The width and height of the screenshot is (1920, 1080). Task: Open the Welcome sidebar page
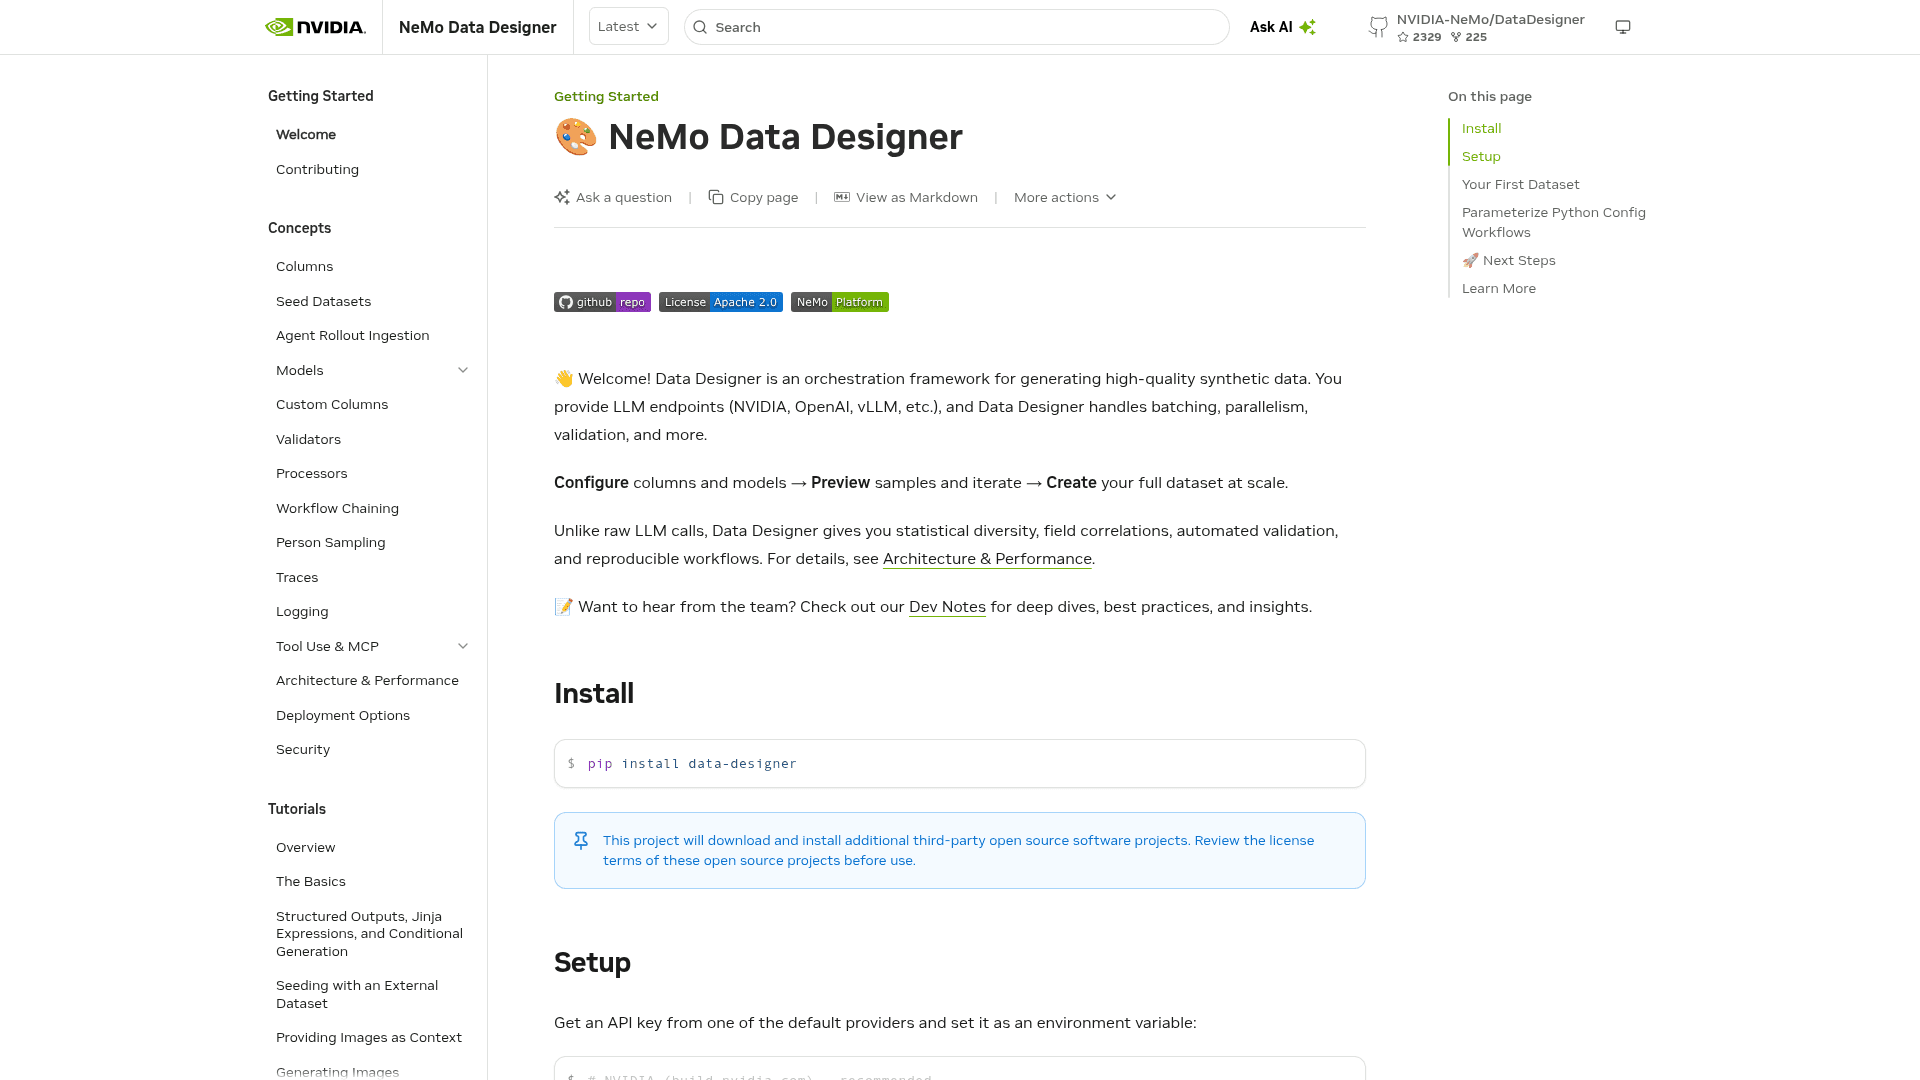[x=306, y=134]
